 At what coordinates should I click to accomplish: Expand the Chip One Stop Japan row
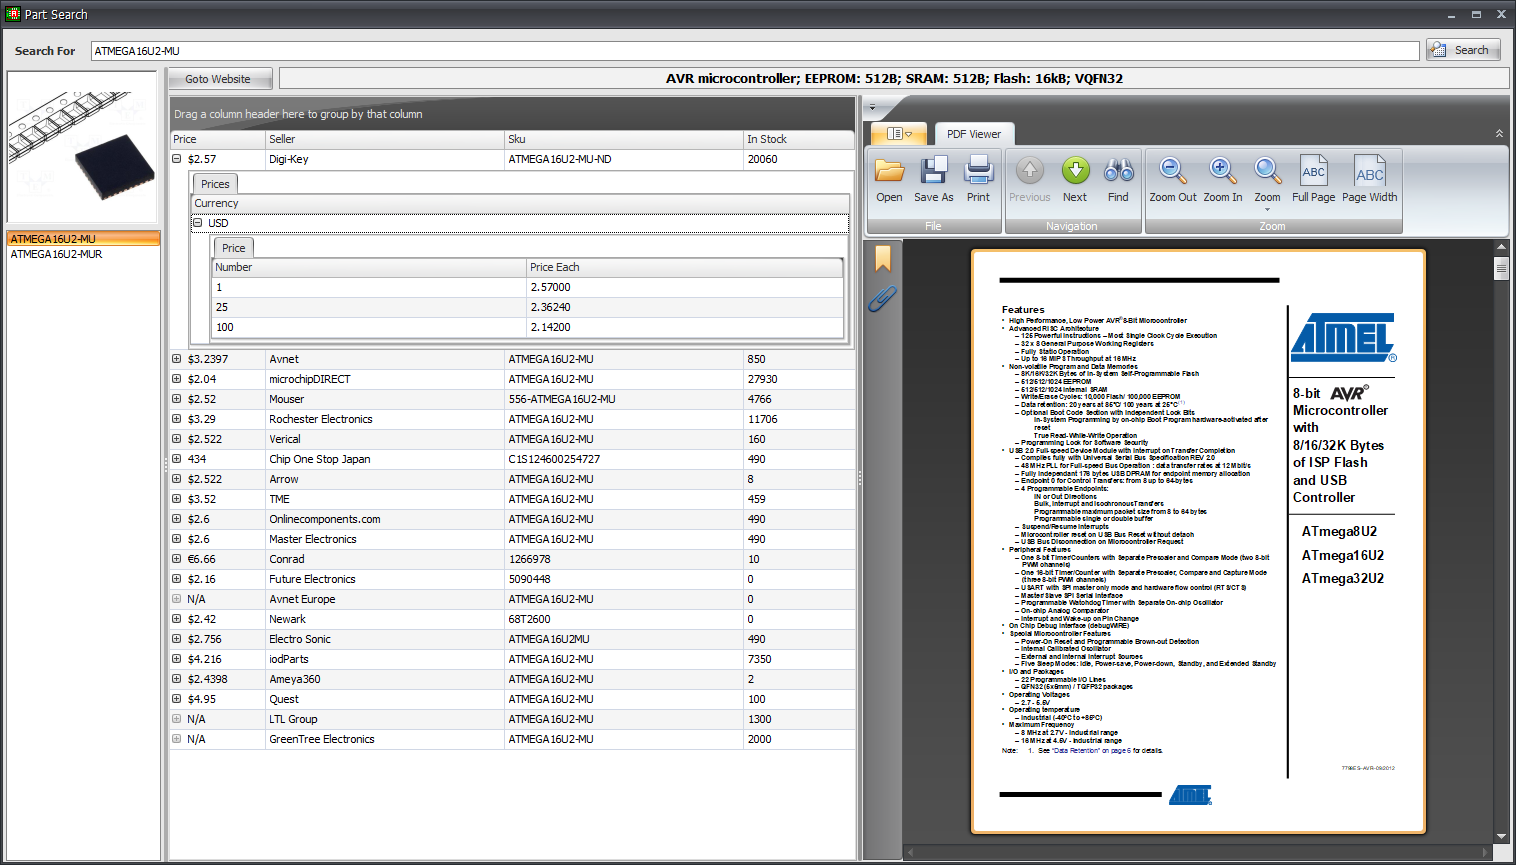[176, 459]
